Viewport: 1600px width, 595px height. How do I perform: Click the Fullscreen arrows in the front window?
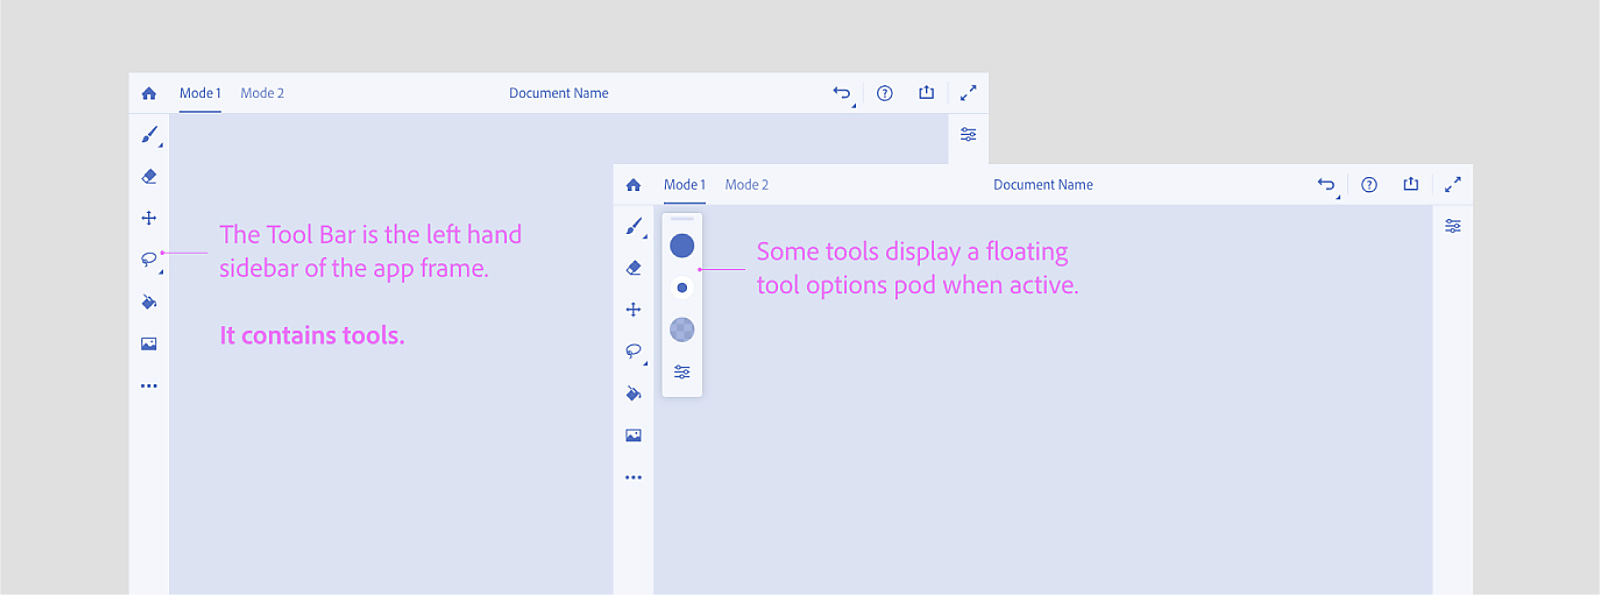(1452, 185)
